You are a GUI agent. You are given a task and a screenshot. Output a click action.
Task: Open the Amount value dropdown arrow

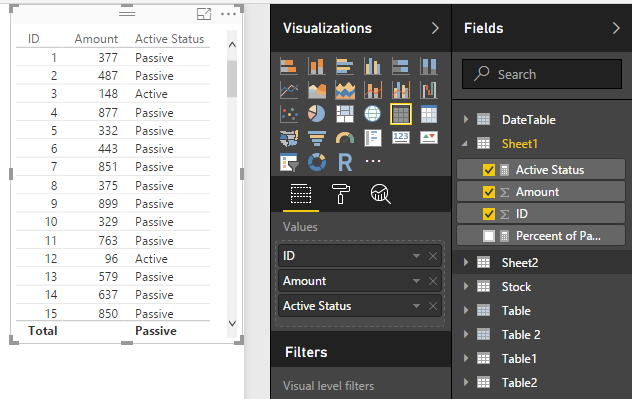416,281
